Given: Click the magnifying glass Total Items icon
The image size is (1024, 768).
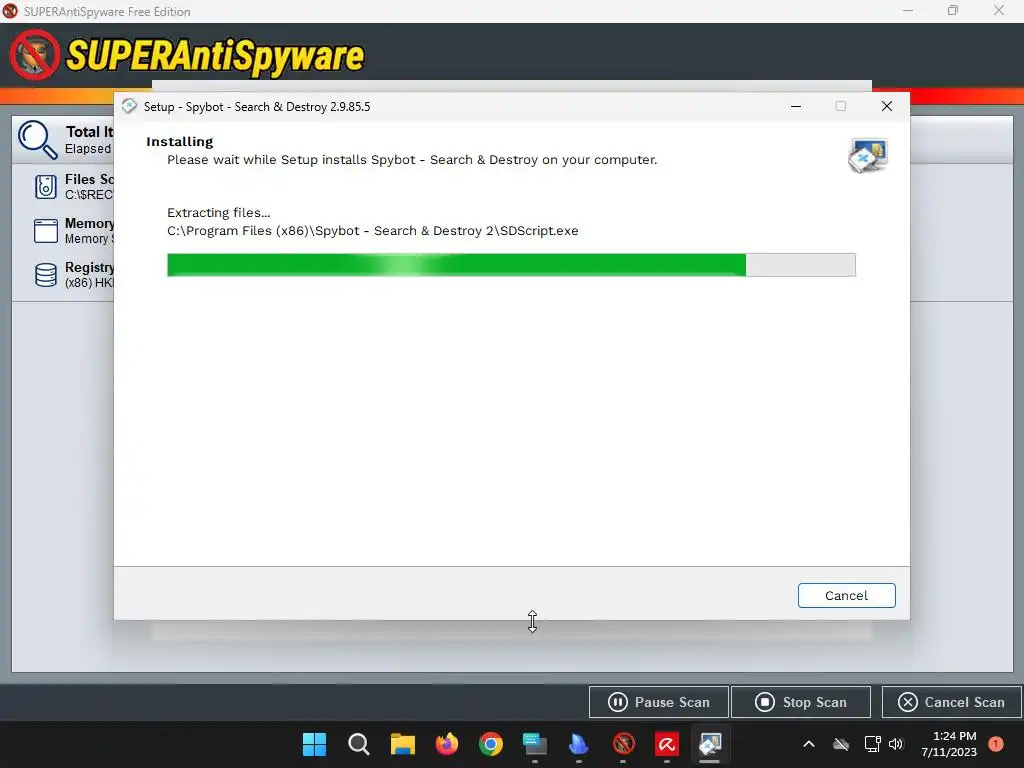Looking at the screenshot, I should [37, 140].
